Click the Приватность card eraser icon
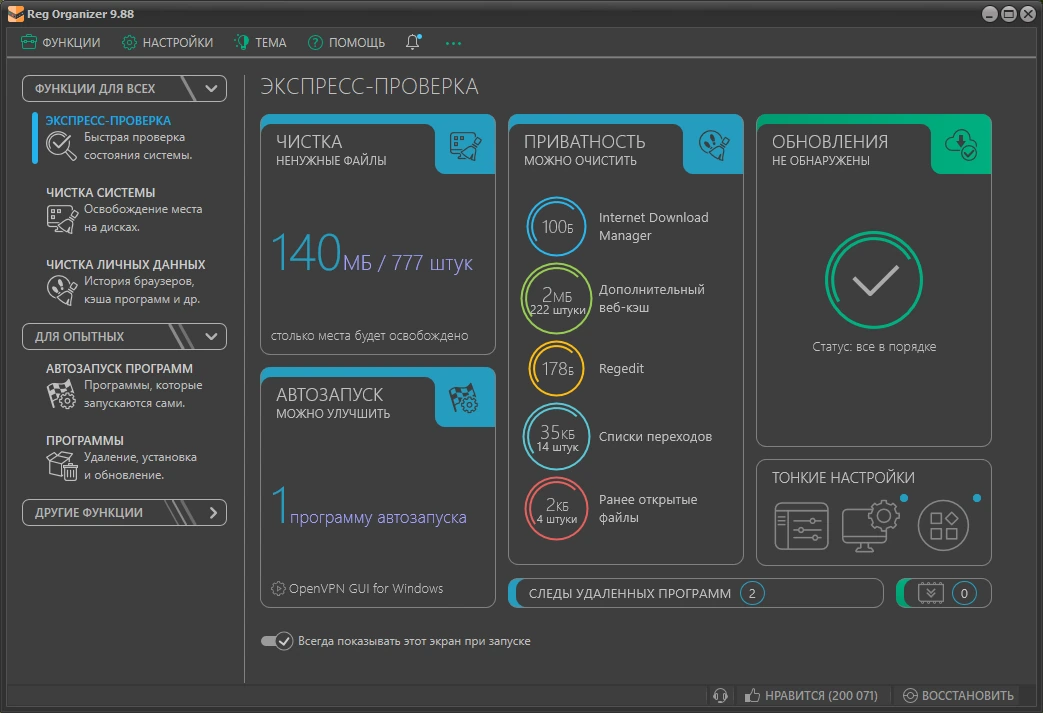This screenshot has height=713, width=1043. 714,145
